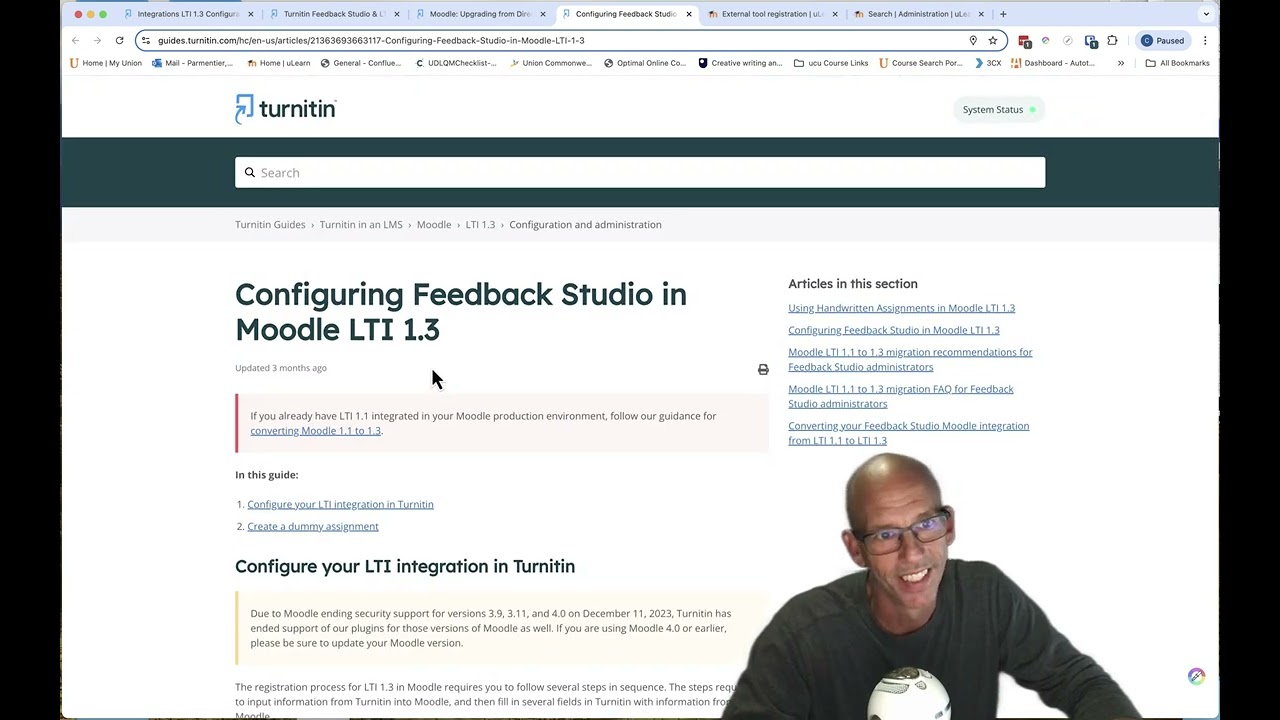This screenshot has height=720, width=1280.
Task: Open the Paused profile button
Action: tap(1164, 41)
